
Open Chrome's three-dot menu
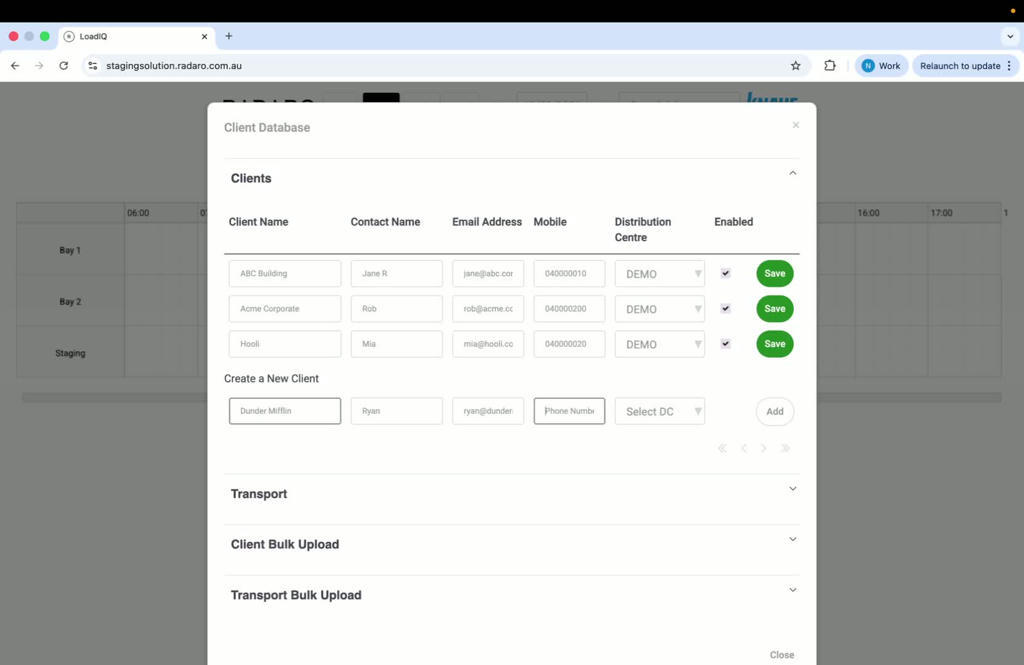(x=1009, y=65)
